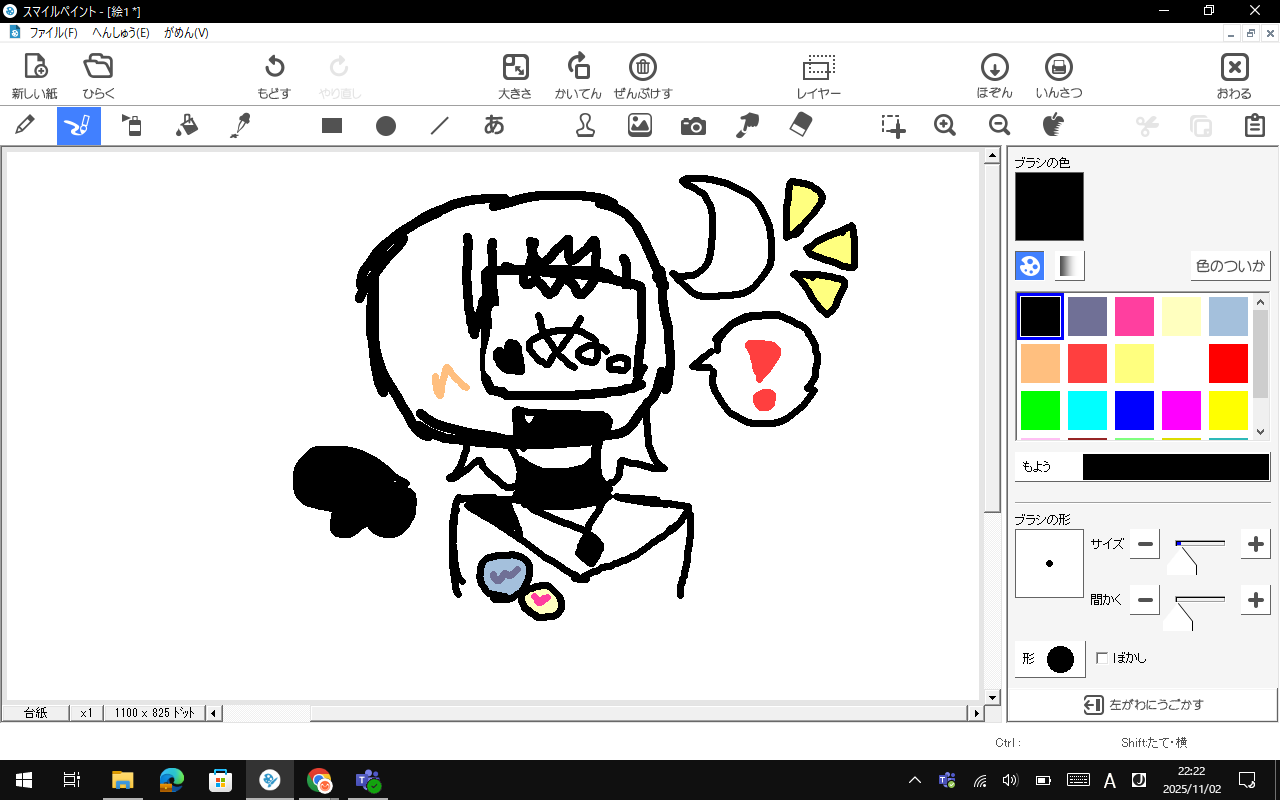Switch to palette color mode
The image size is (1280, 800).
(1029, 266)
